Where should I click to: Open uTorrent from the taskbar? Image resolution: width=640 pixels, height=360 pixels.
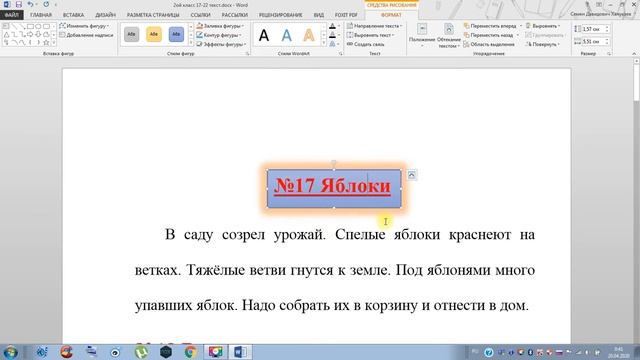coord(141,352)
